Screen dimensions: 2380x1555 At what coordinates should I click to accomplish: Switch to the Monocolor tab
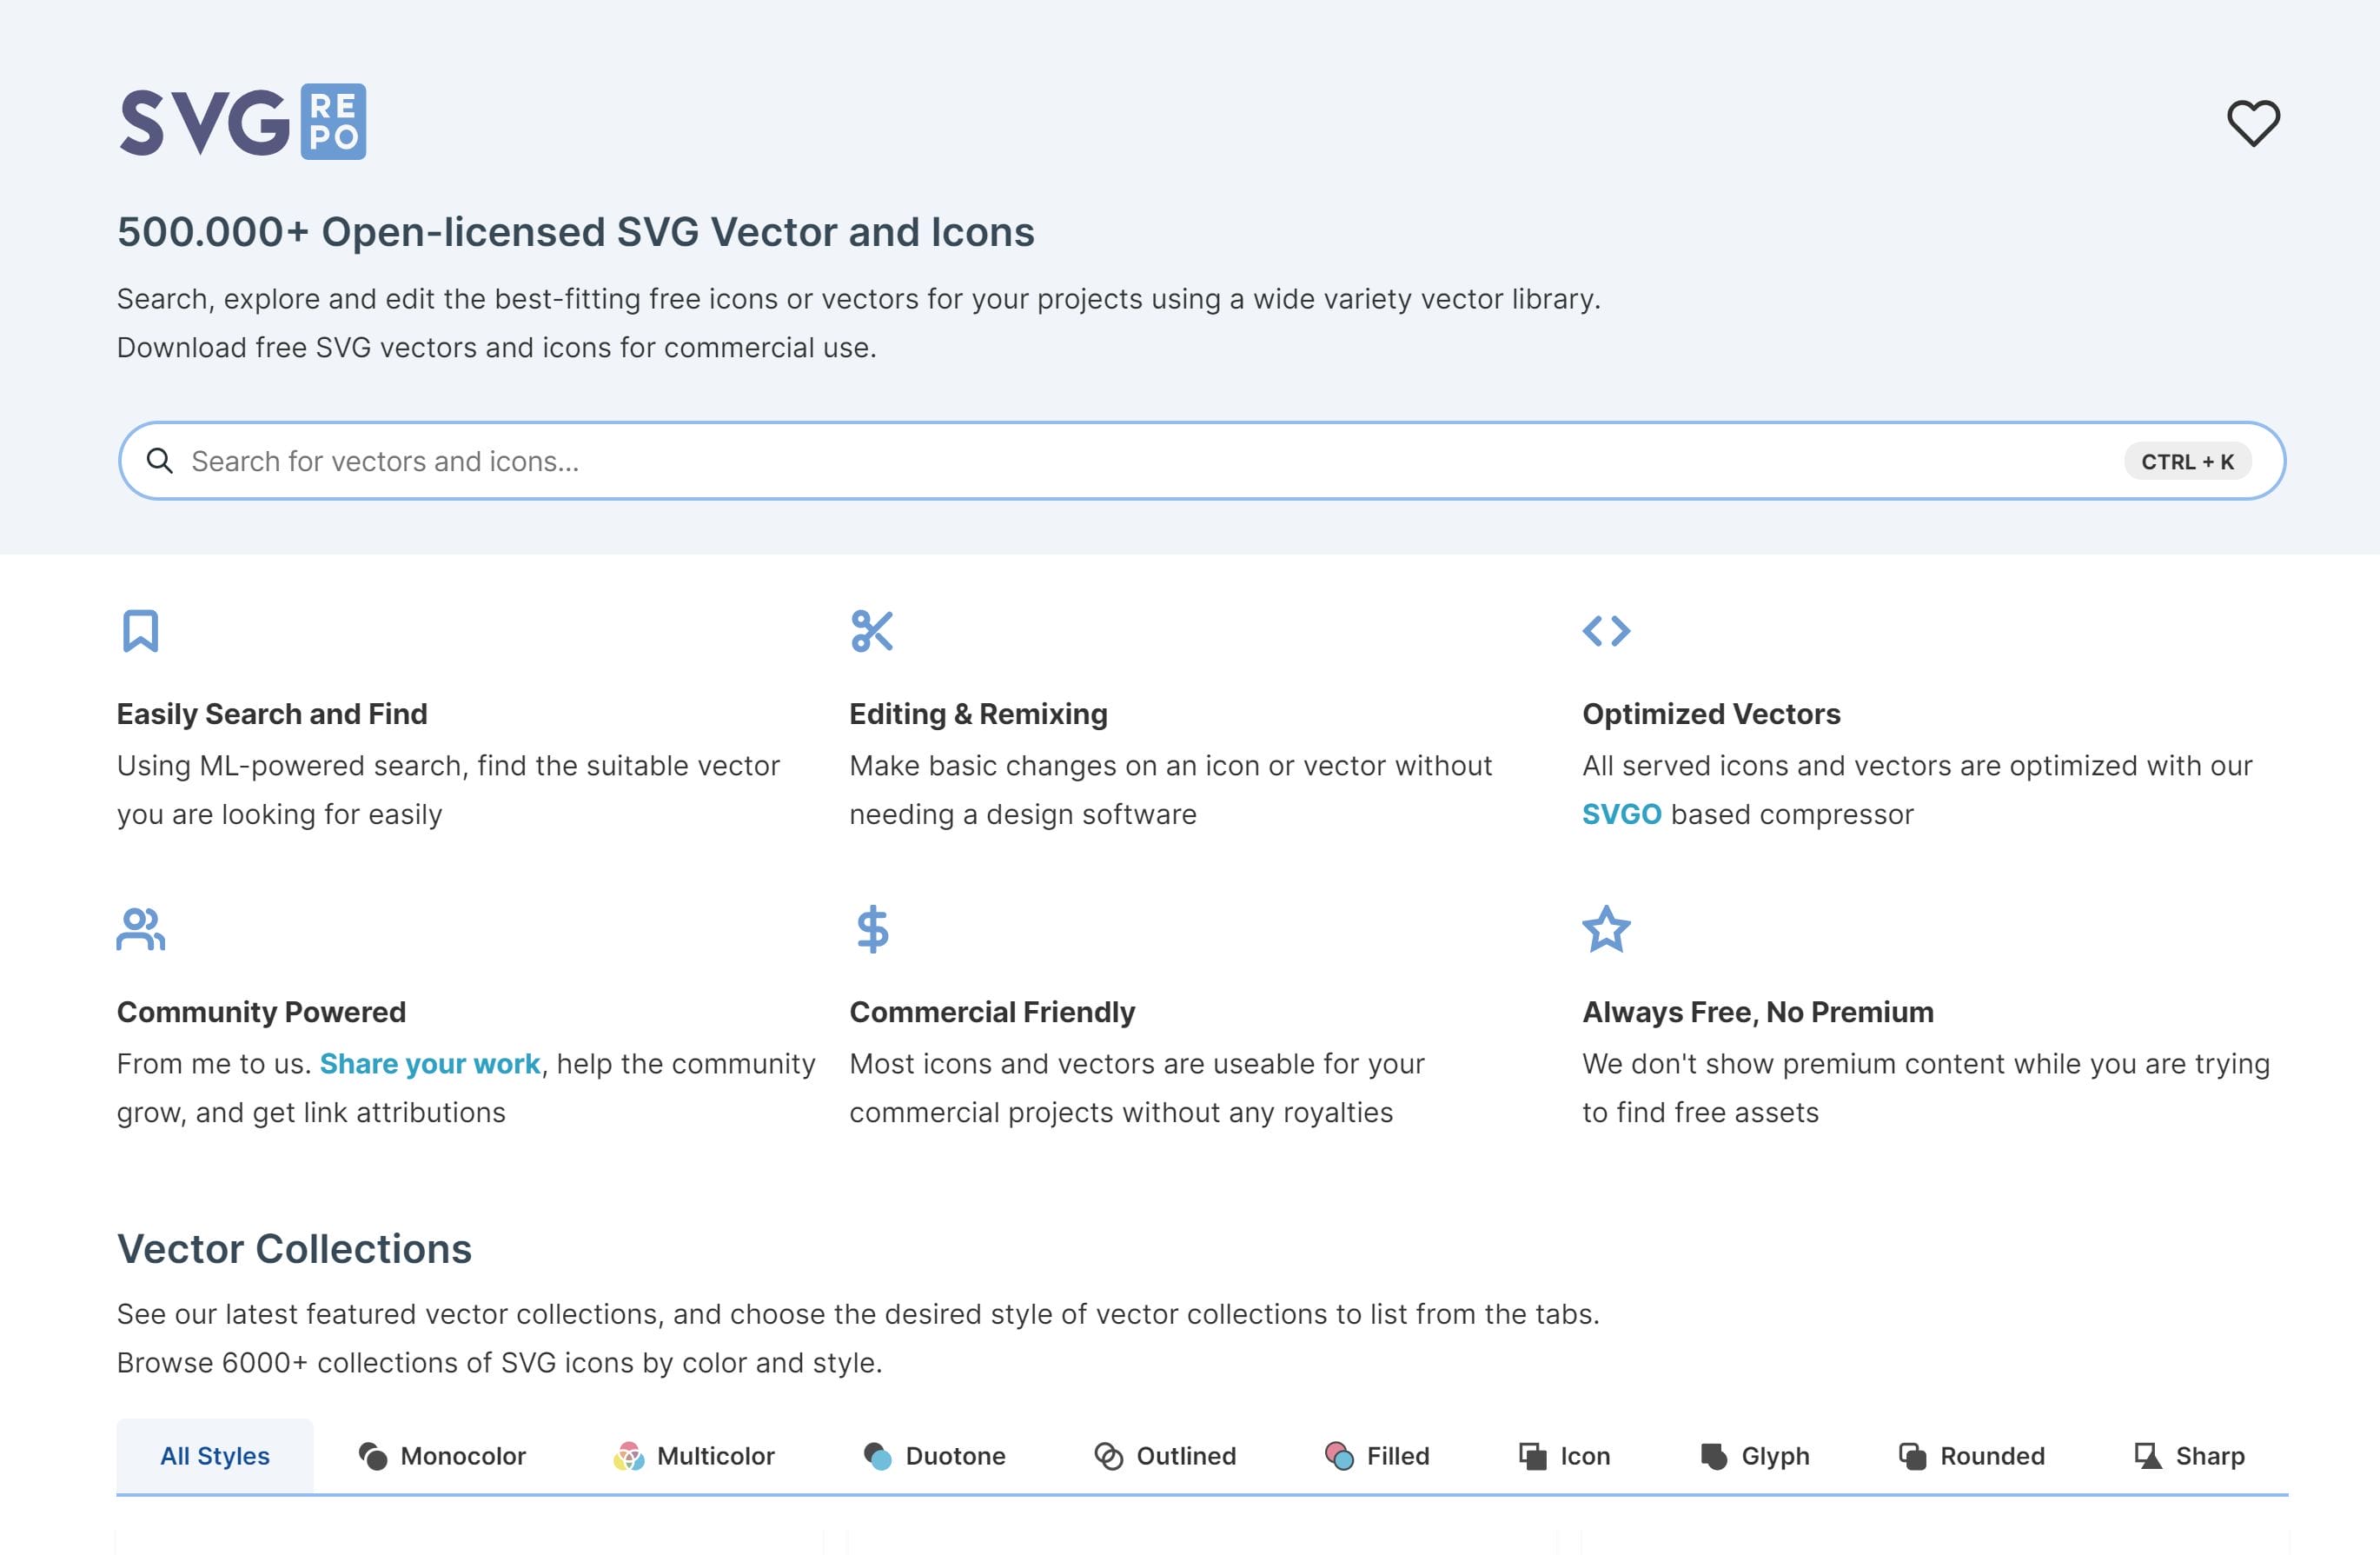[x=443, y=1455]
